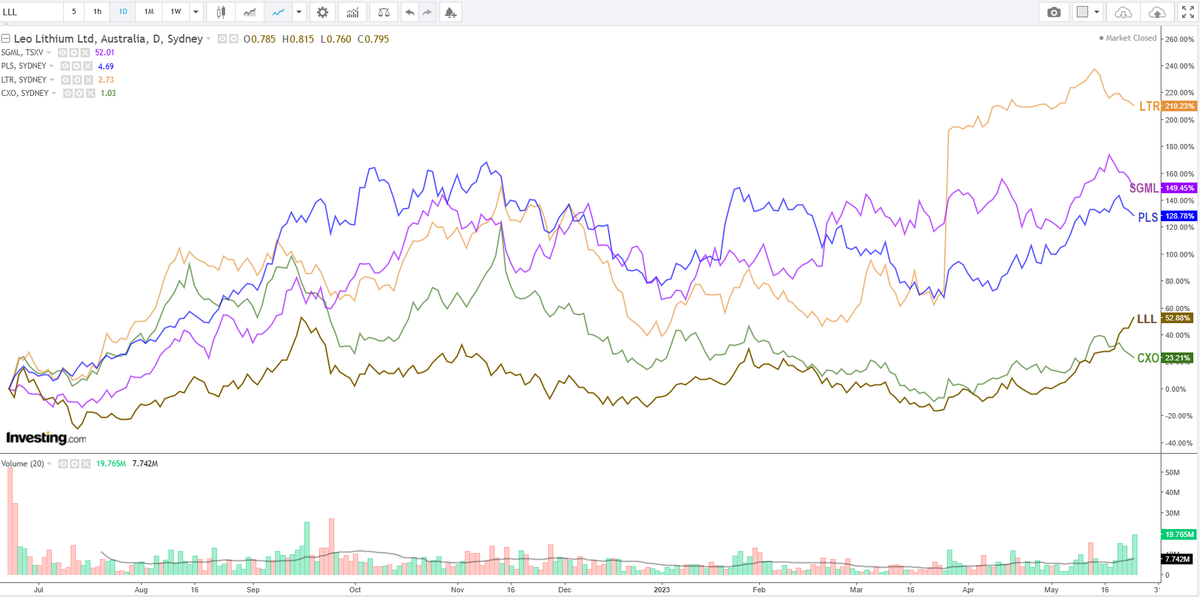Toggle visibility of Volume (20) indicator

pyautogui.click(x=63, y=464)
